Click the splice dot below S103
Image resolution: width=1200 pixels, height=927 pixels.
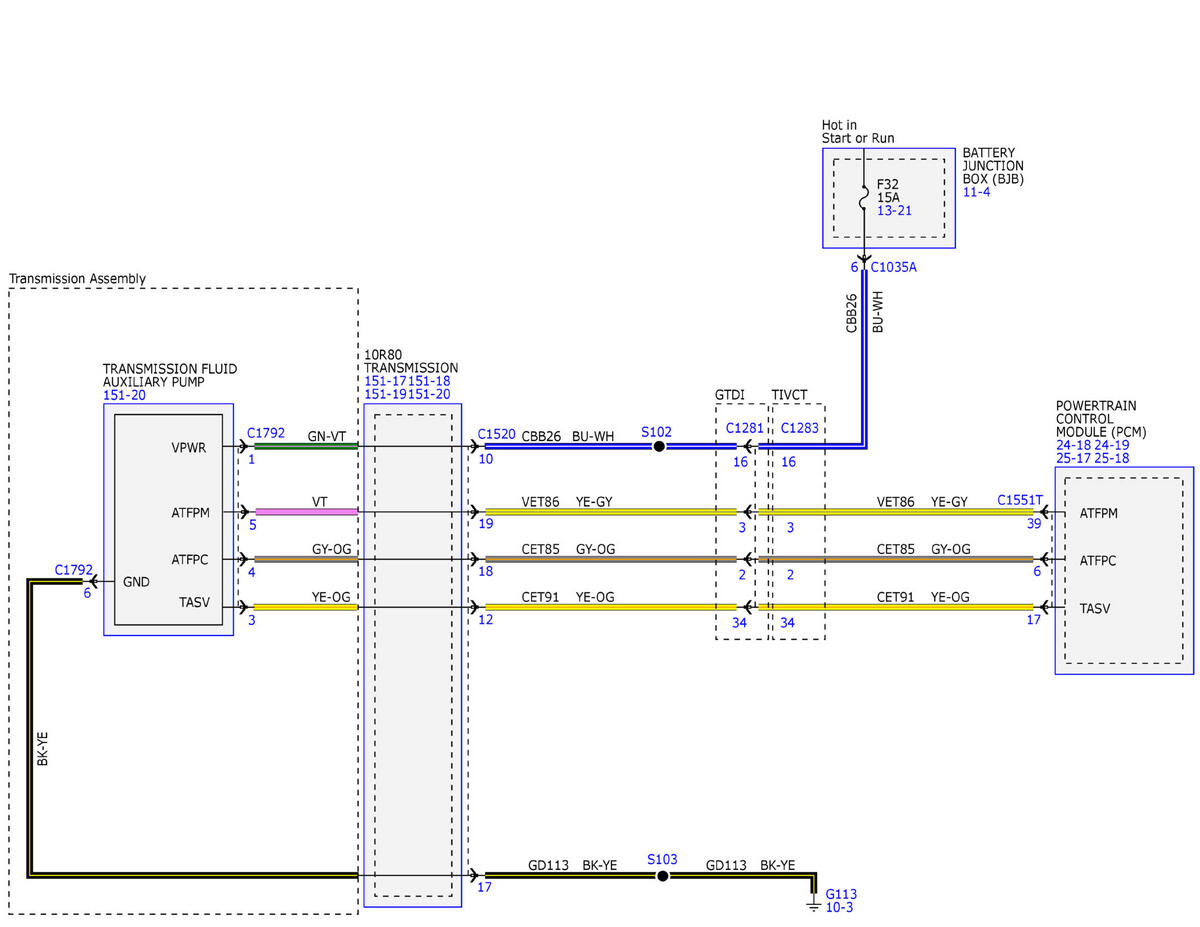662,876
